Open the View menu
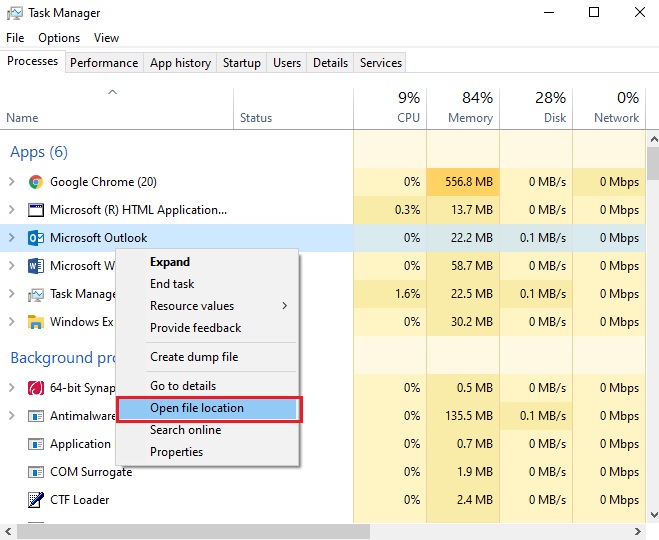 pyautogui.click(x=106, y=38)
